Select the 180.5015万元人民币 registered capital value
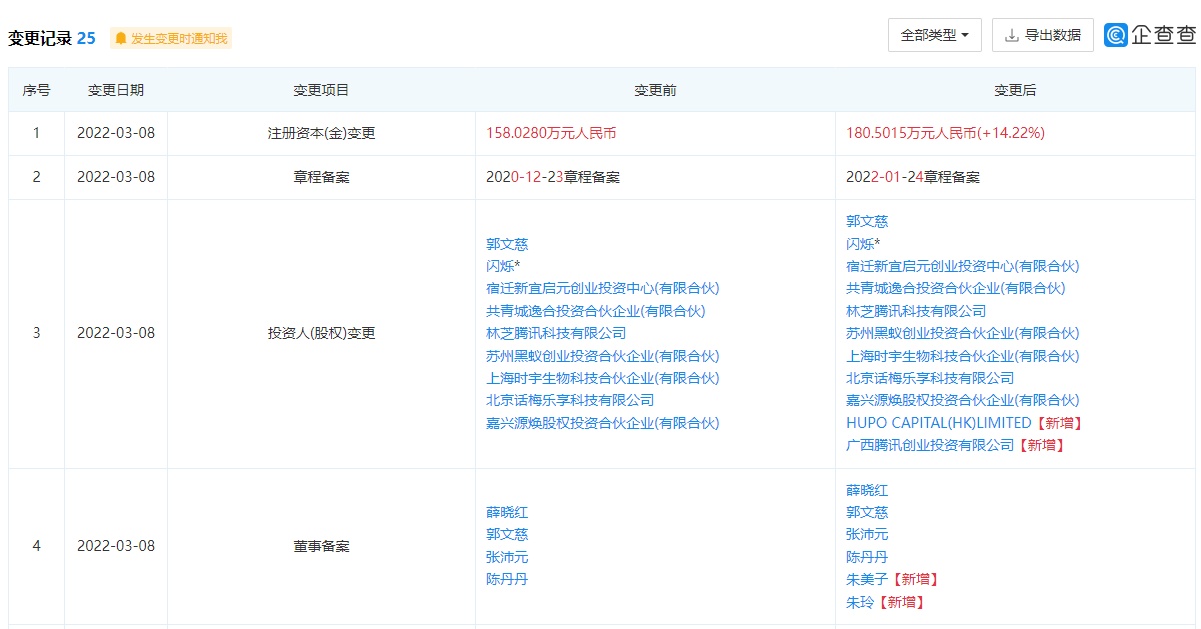1201x629 pixels. click(945, 133)
